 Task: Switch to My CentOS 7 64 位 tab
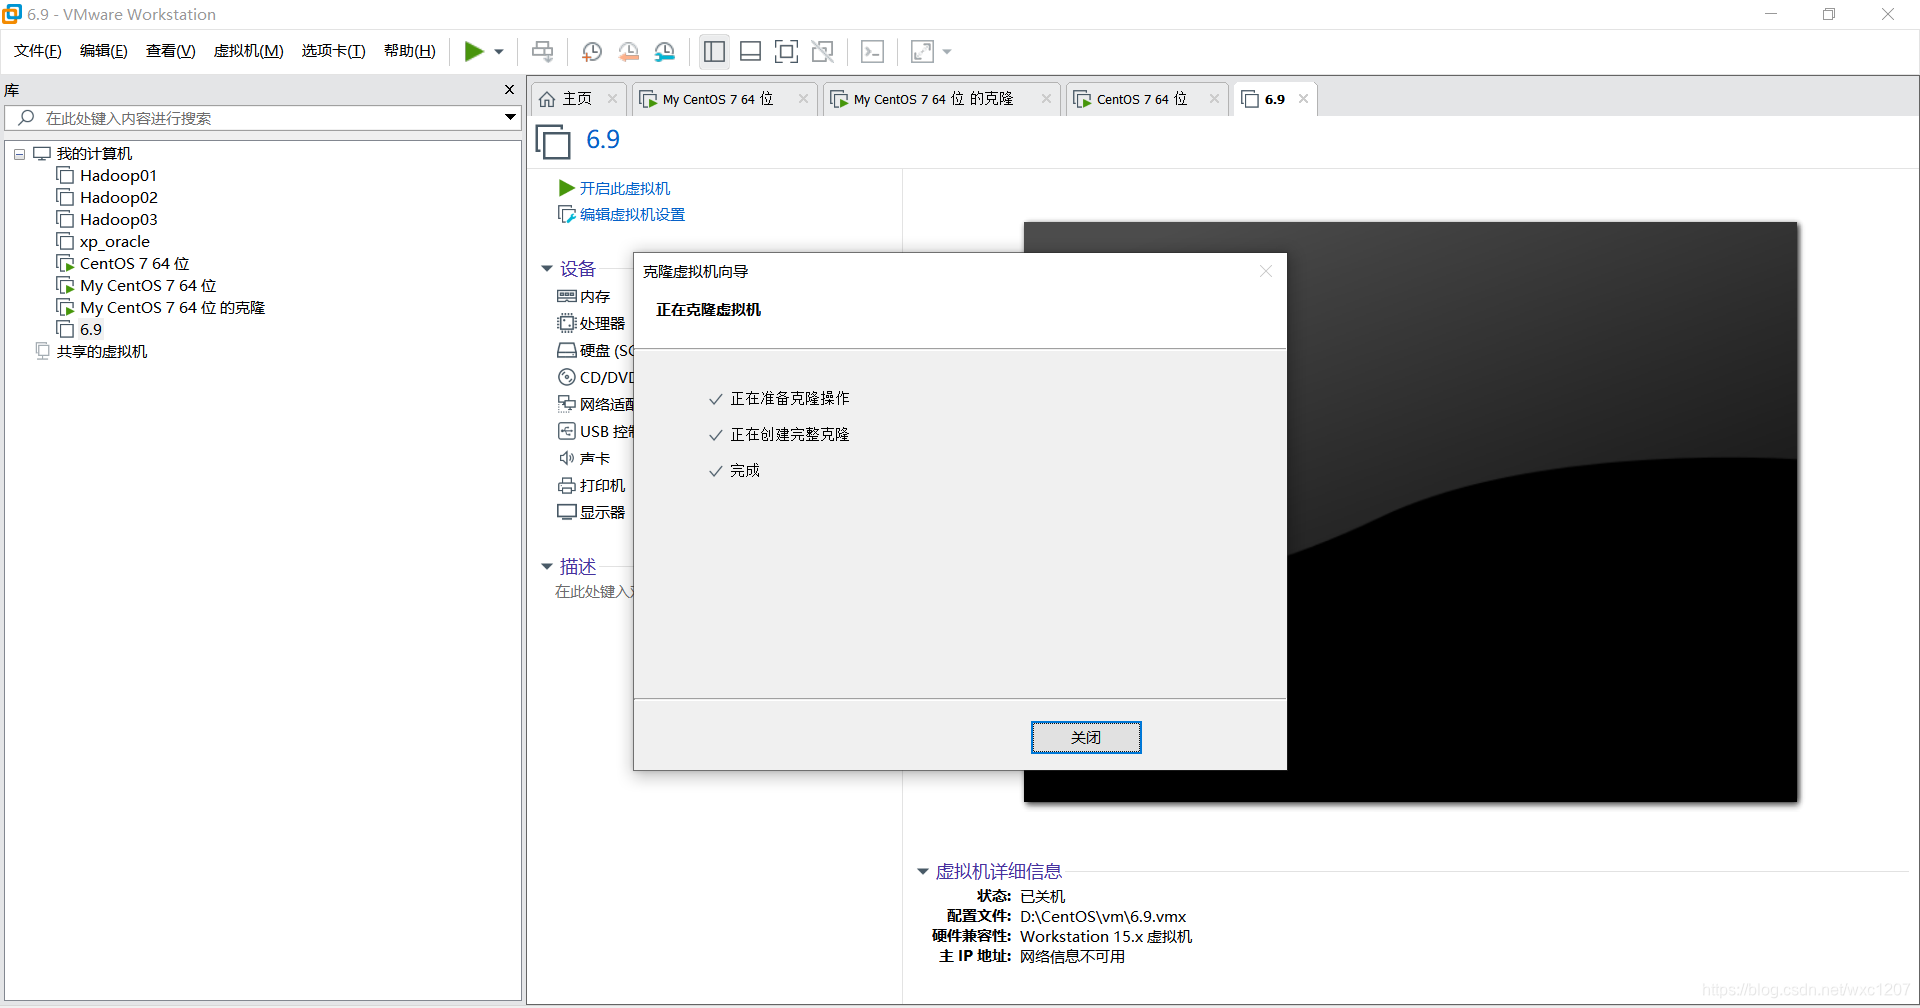(717, 99)
